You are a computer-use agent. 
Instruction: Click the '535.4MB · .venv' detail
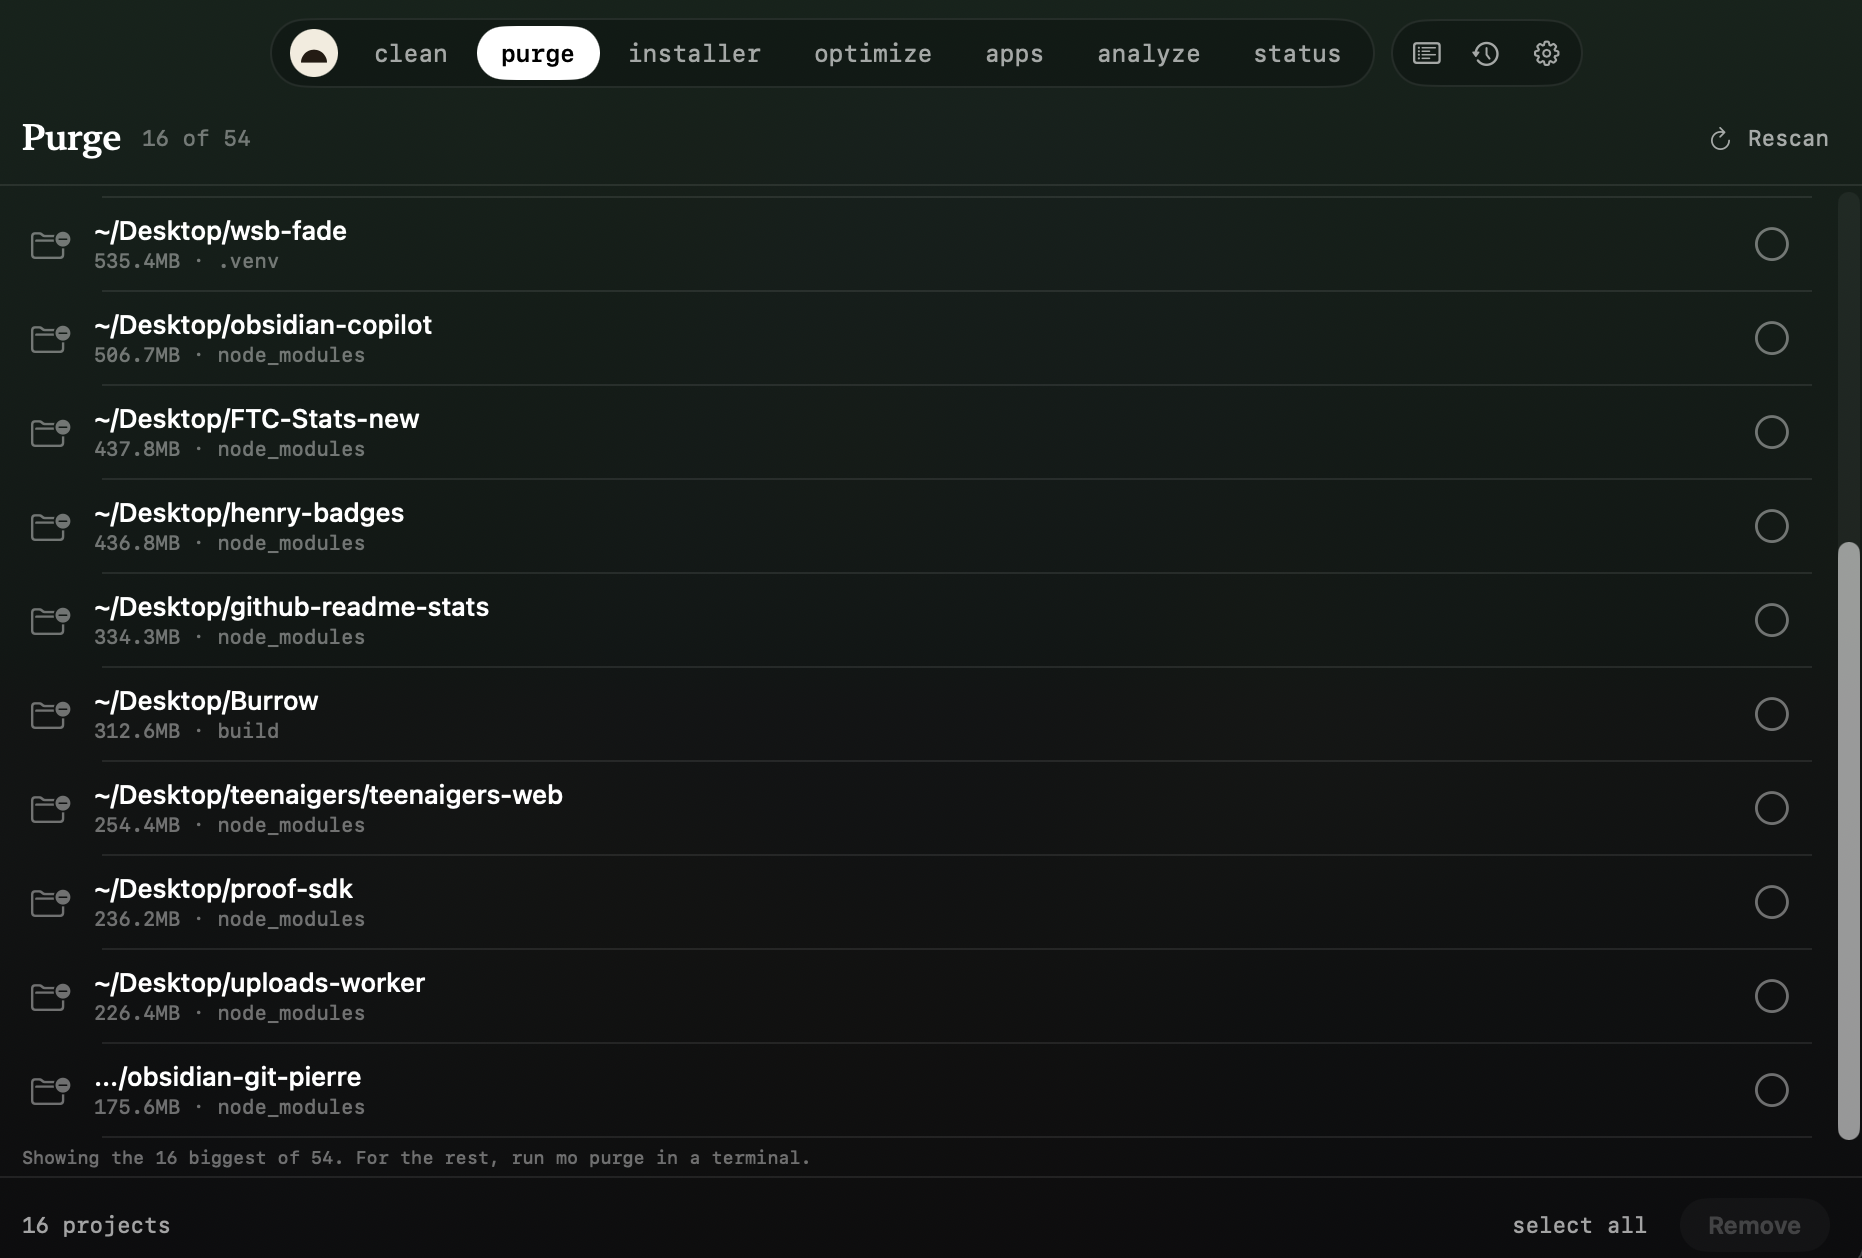186,261
